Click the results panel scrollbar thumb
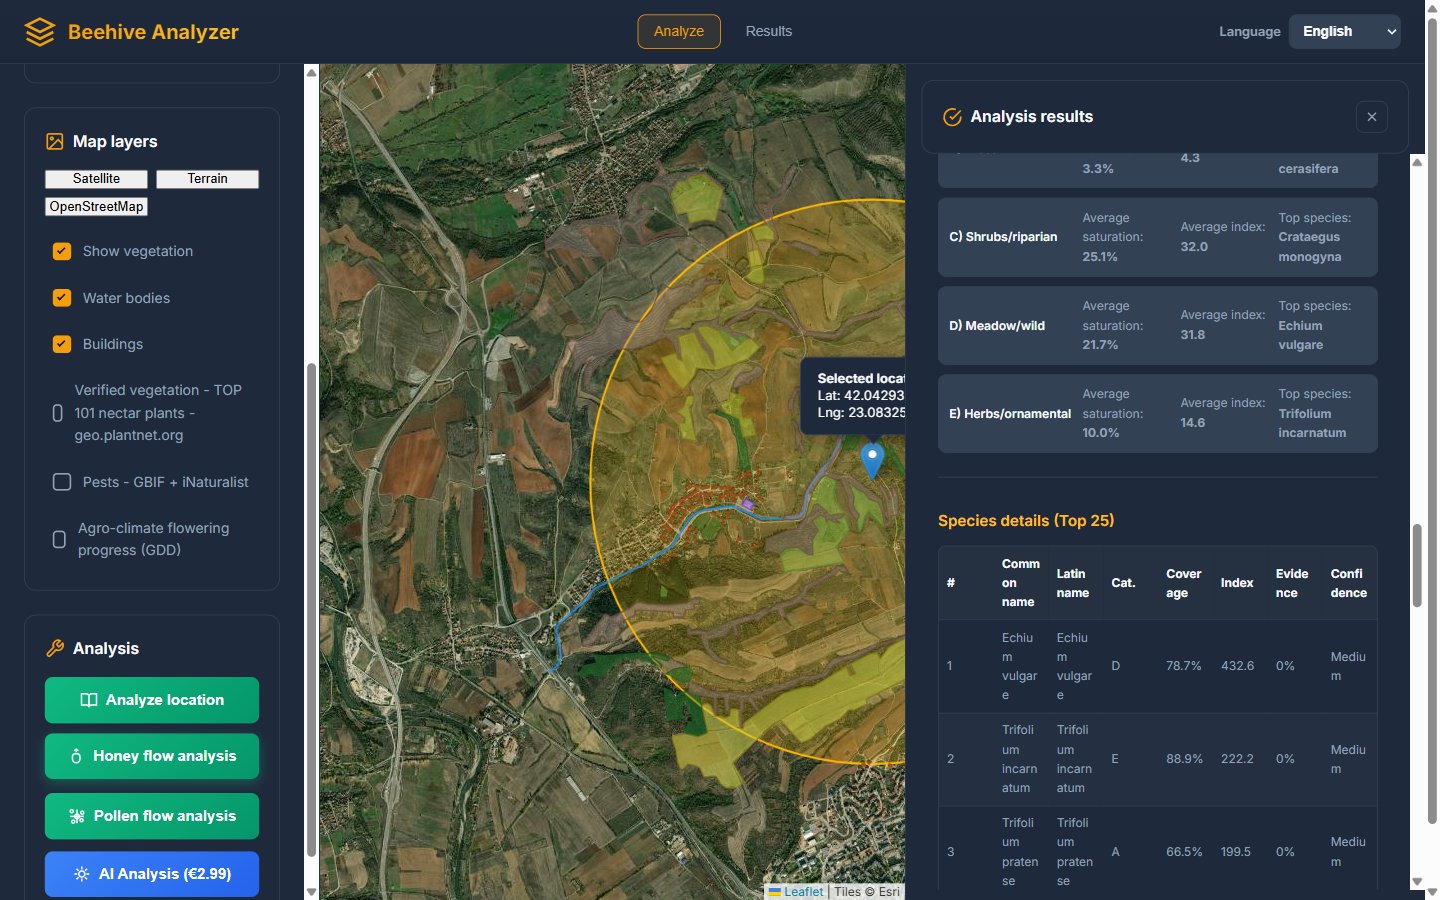This screenshot has height=900, width=1440. 1417,565
